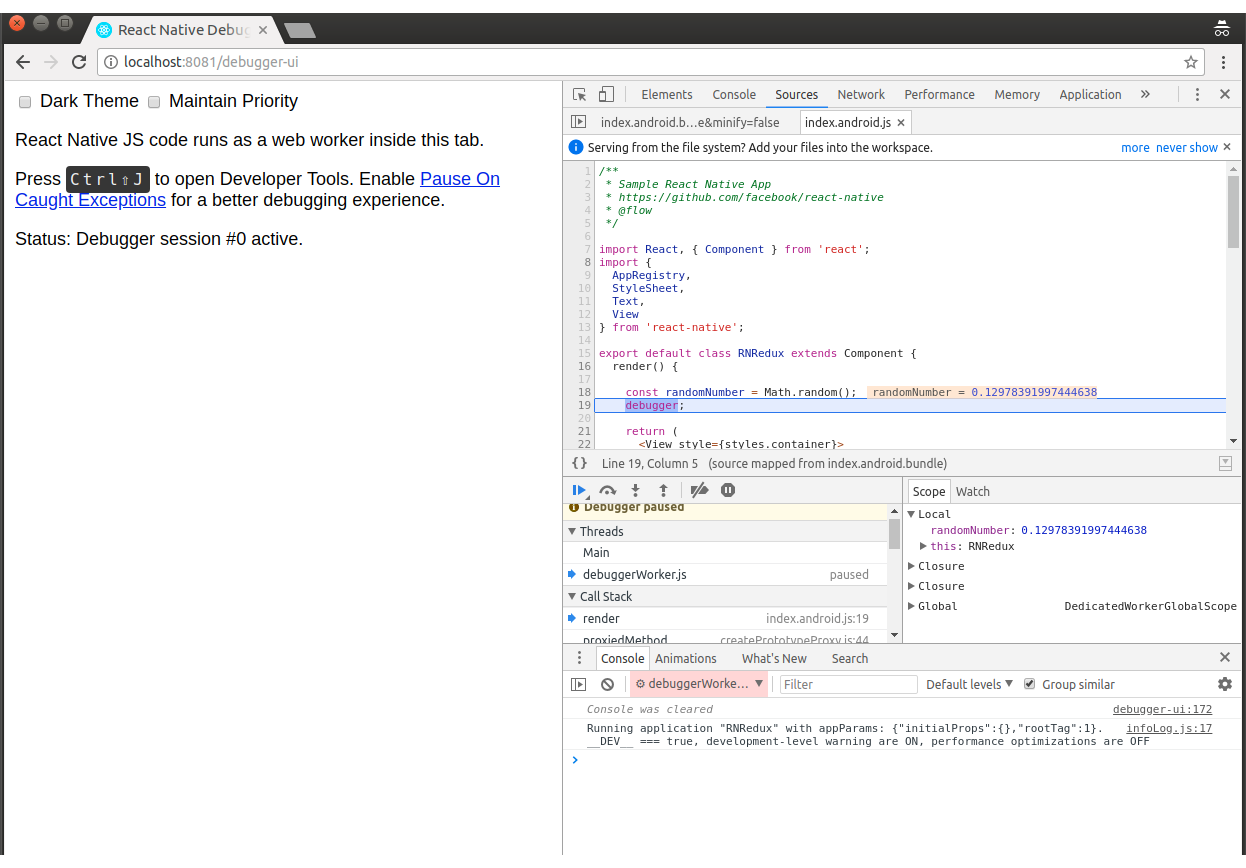Open Chrome main menu
Screen dimensions: 1246x868
(1224, 62)
